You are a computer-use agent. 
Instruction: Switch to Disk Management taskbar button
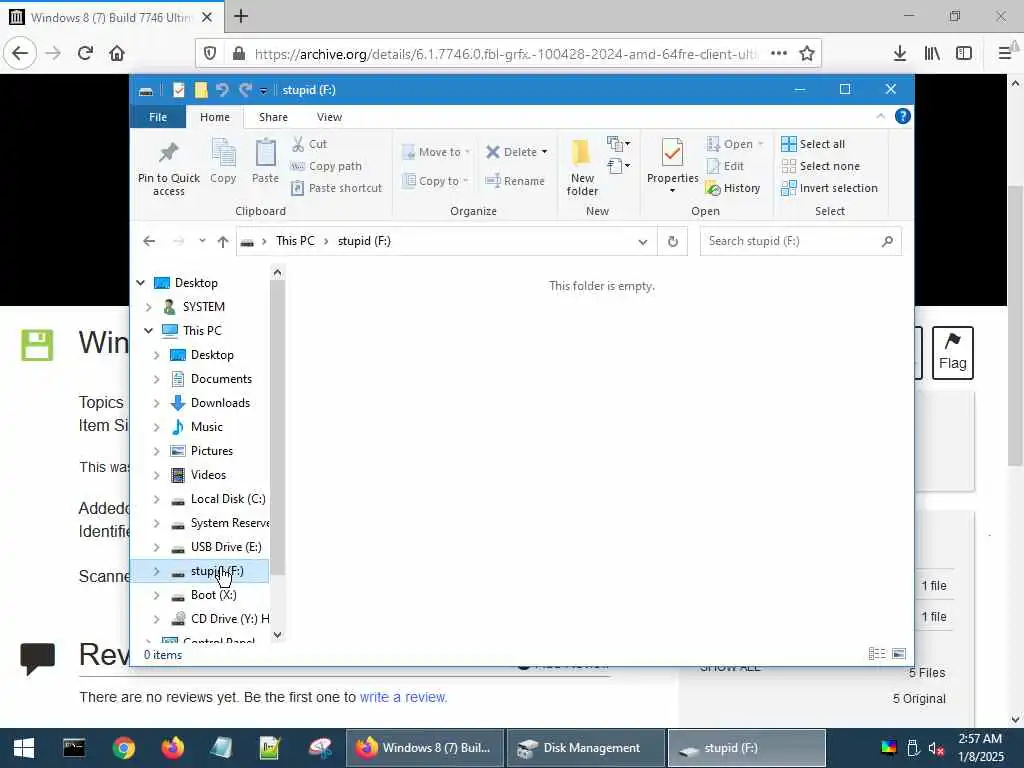[x=586, y=748]
